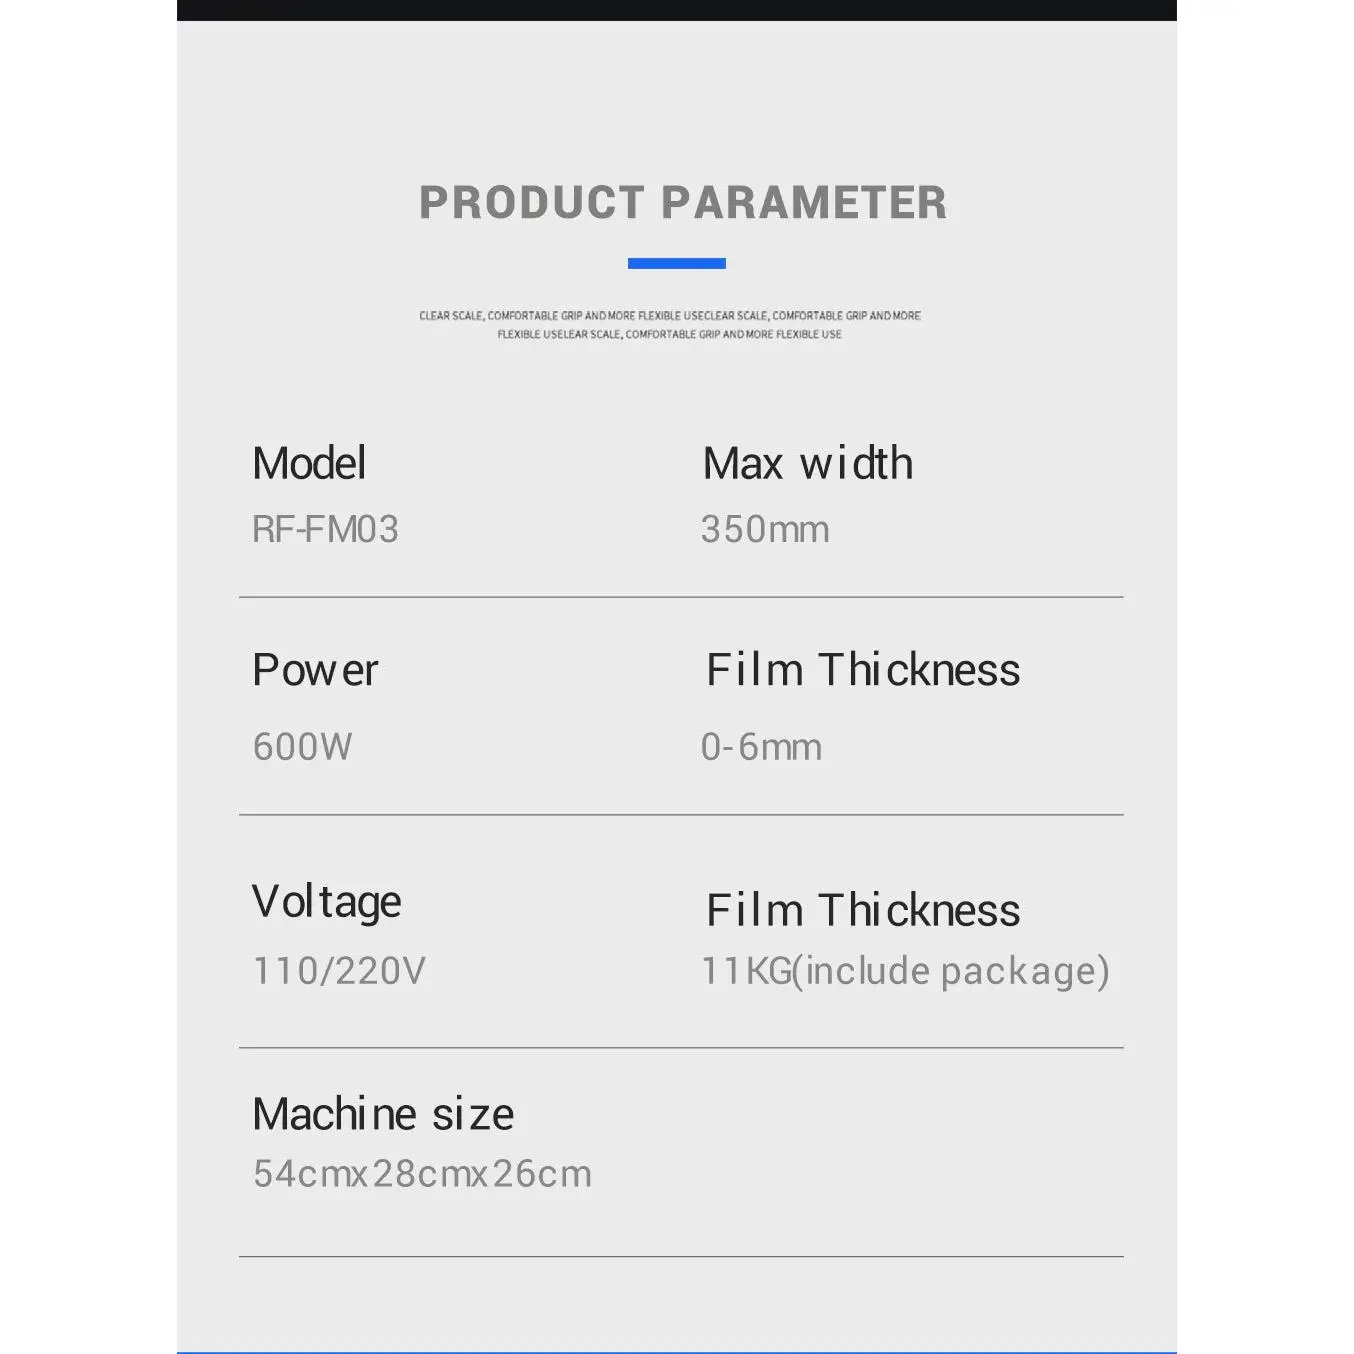Click the Film Thickness label above 11KG

point(863,911)
